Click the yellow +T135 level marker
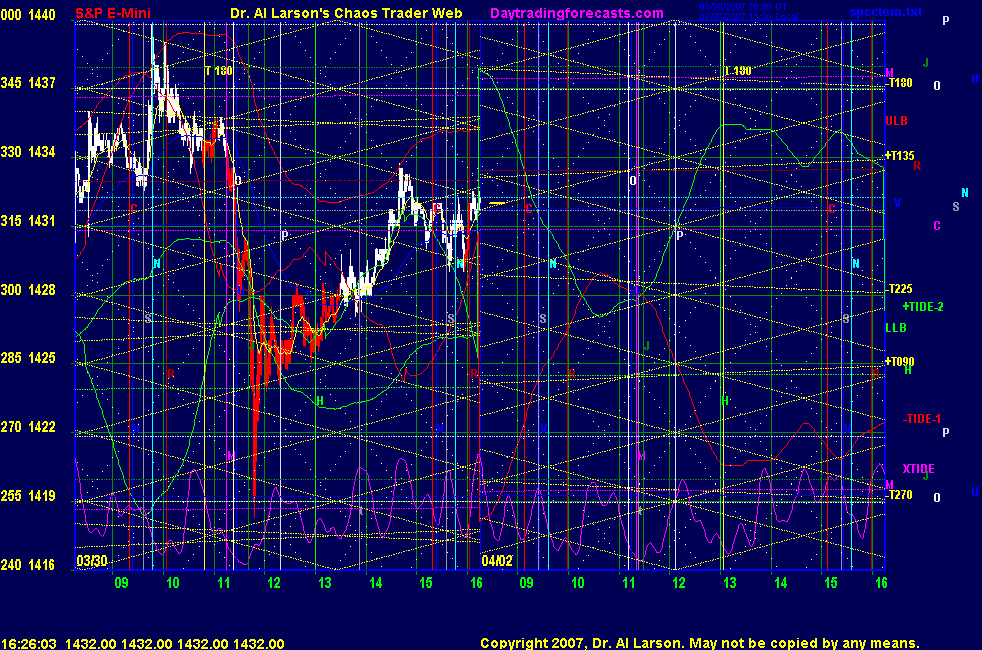The image size is (982, 650). (x=900, y=155)
